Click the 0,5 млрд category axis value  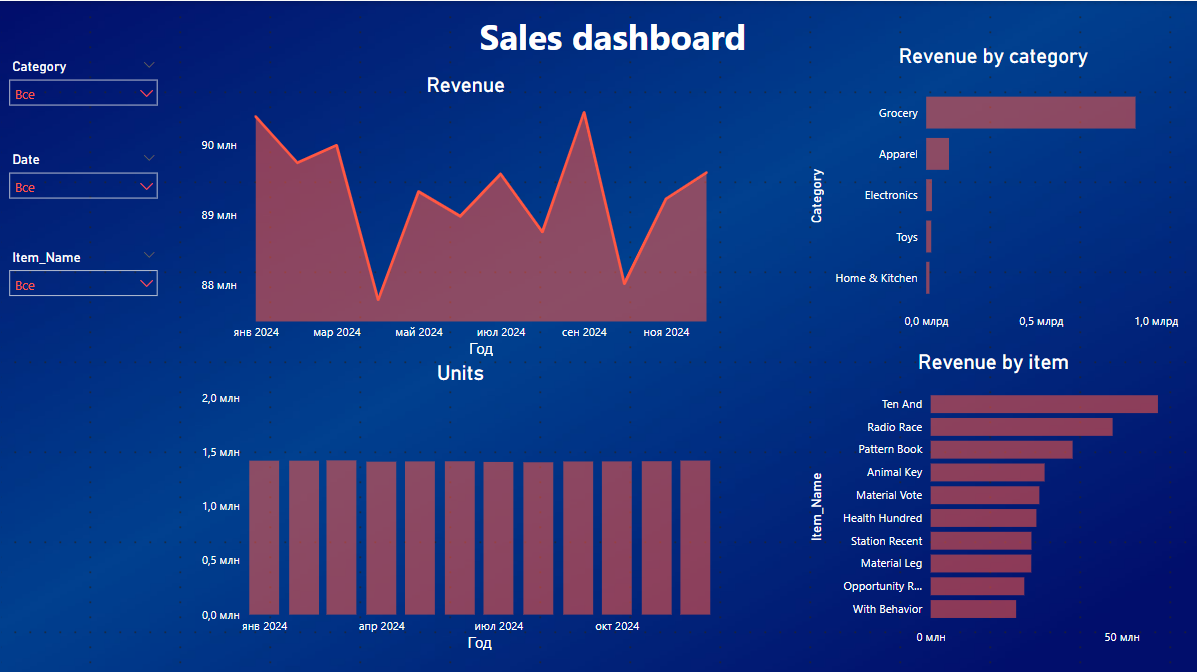point(1041,321)
